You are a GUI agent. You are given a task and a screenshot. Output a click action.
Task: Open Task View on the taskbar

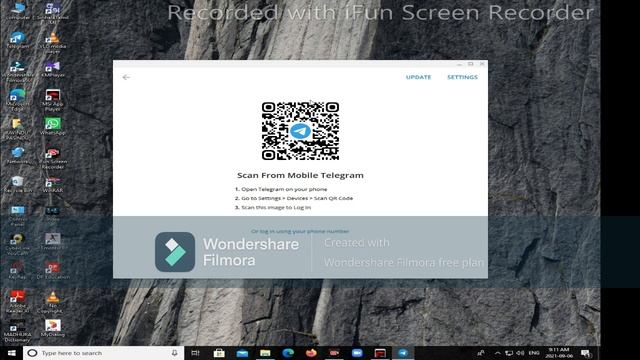pyautogui.click(x=196, y=353)
